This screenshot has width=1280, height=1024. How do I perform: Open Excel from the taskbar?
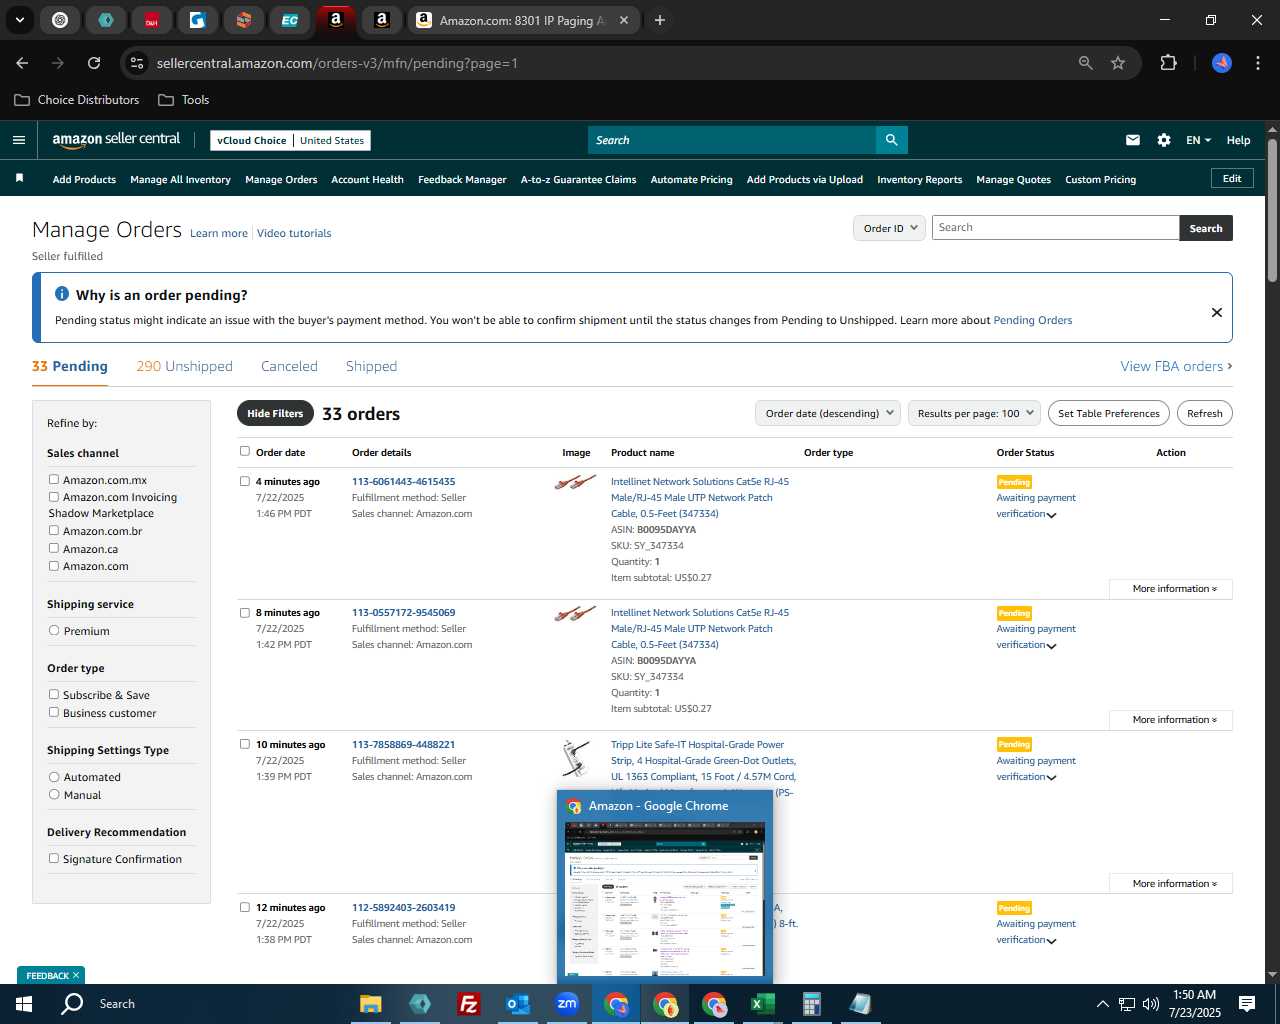762,1004
